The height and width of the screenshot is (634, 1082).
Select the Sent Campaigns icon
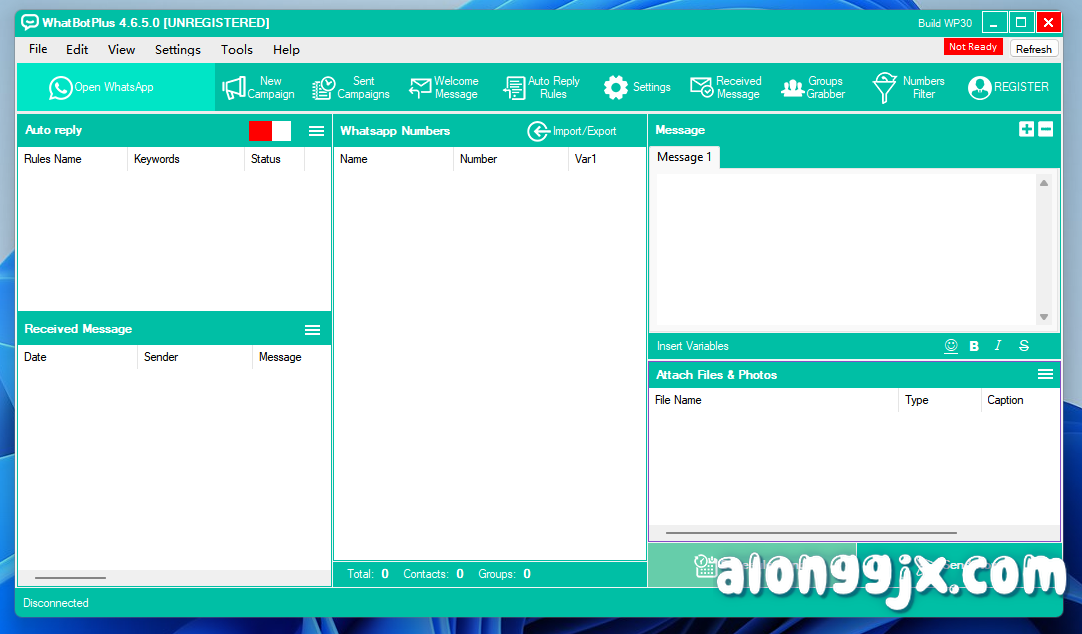click(350, 87)
